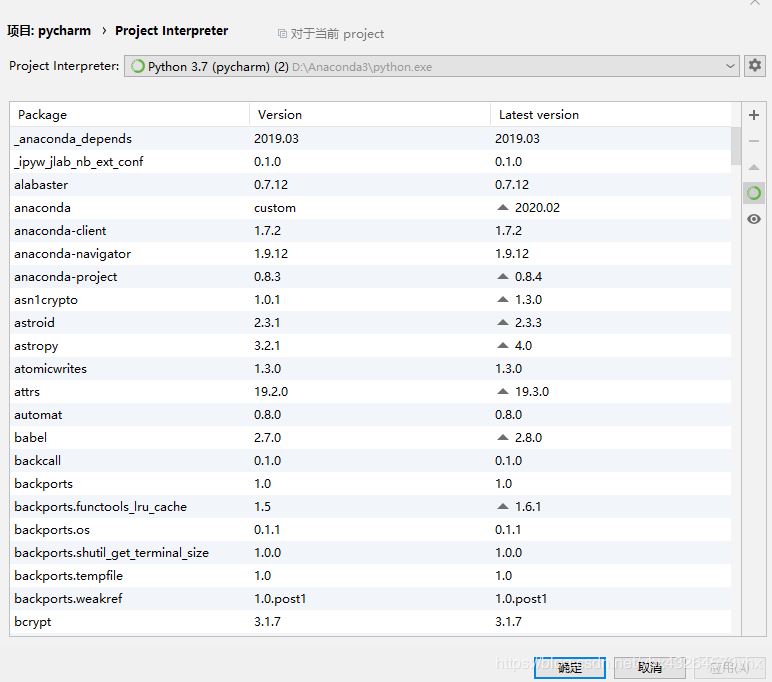
Task: Click the upgrade package arrow icon
Action: click(x=754, y=167)
